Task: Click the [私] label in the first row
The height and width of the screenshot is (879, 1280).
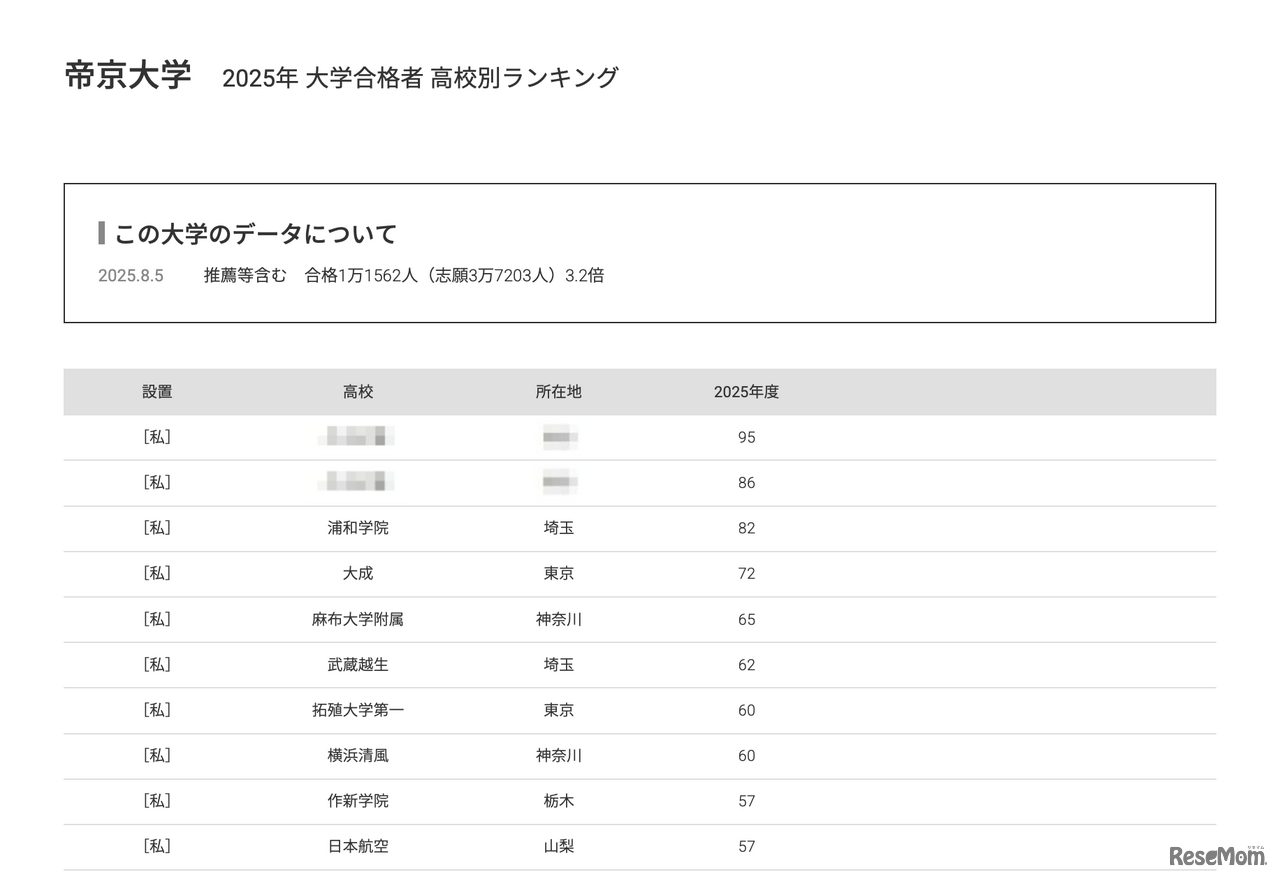Action: [x=158, y=437]
